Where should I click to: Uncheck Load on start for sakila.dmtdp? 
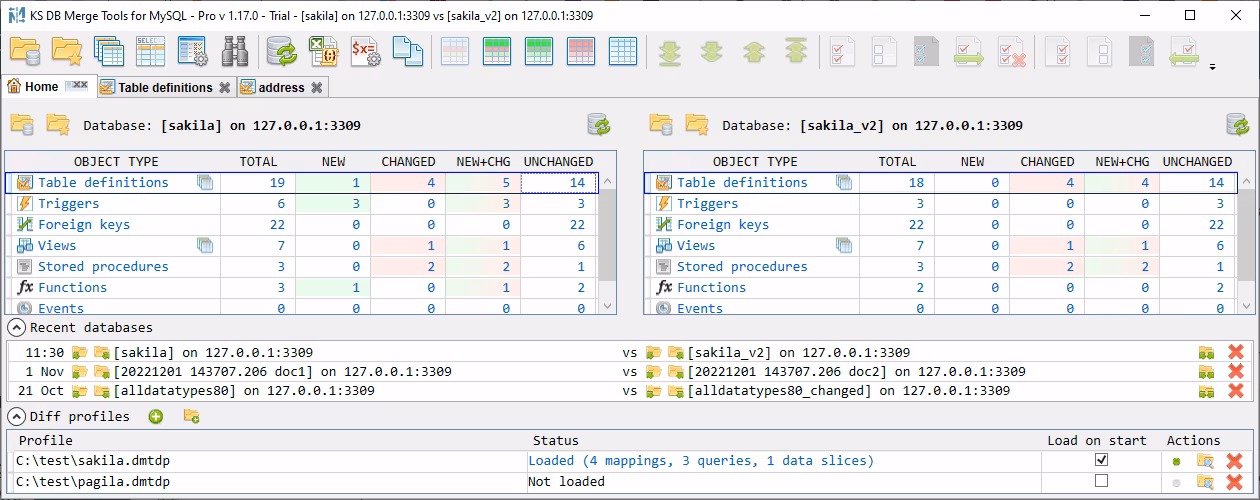pyautogui.click(x=1101, y=460)
